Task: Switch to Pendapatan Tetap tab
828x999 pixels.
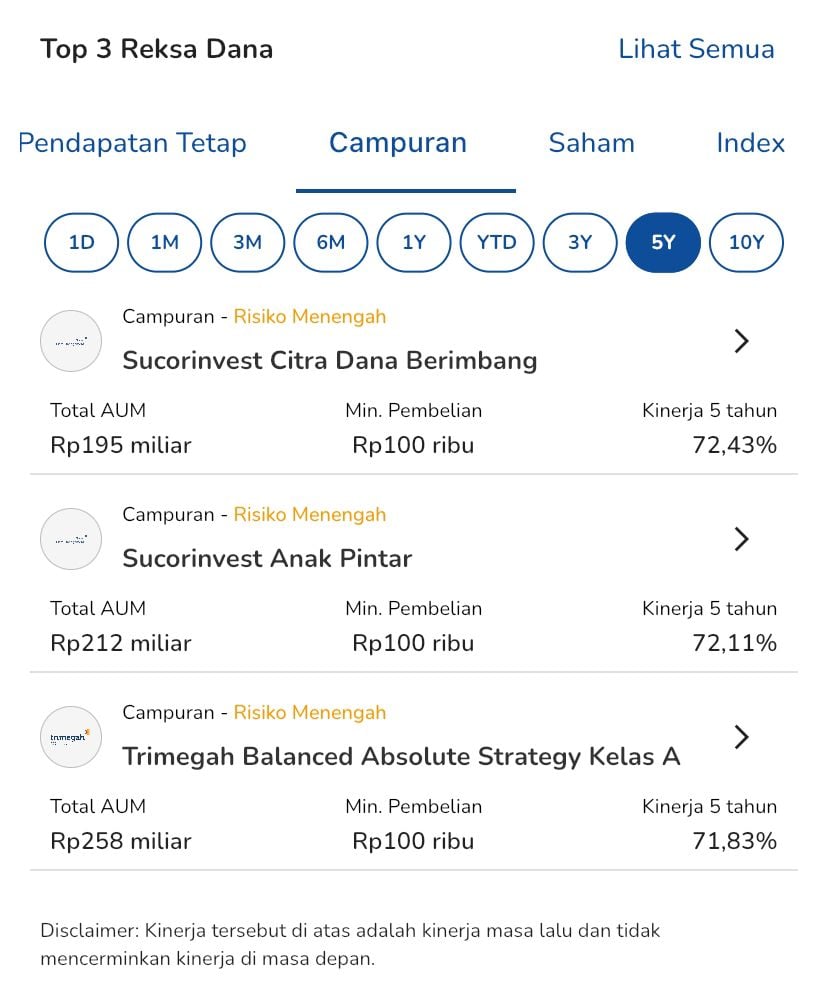Action: (x=133, y=143)
